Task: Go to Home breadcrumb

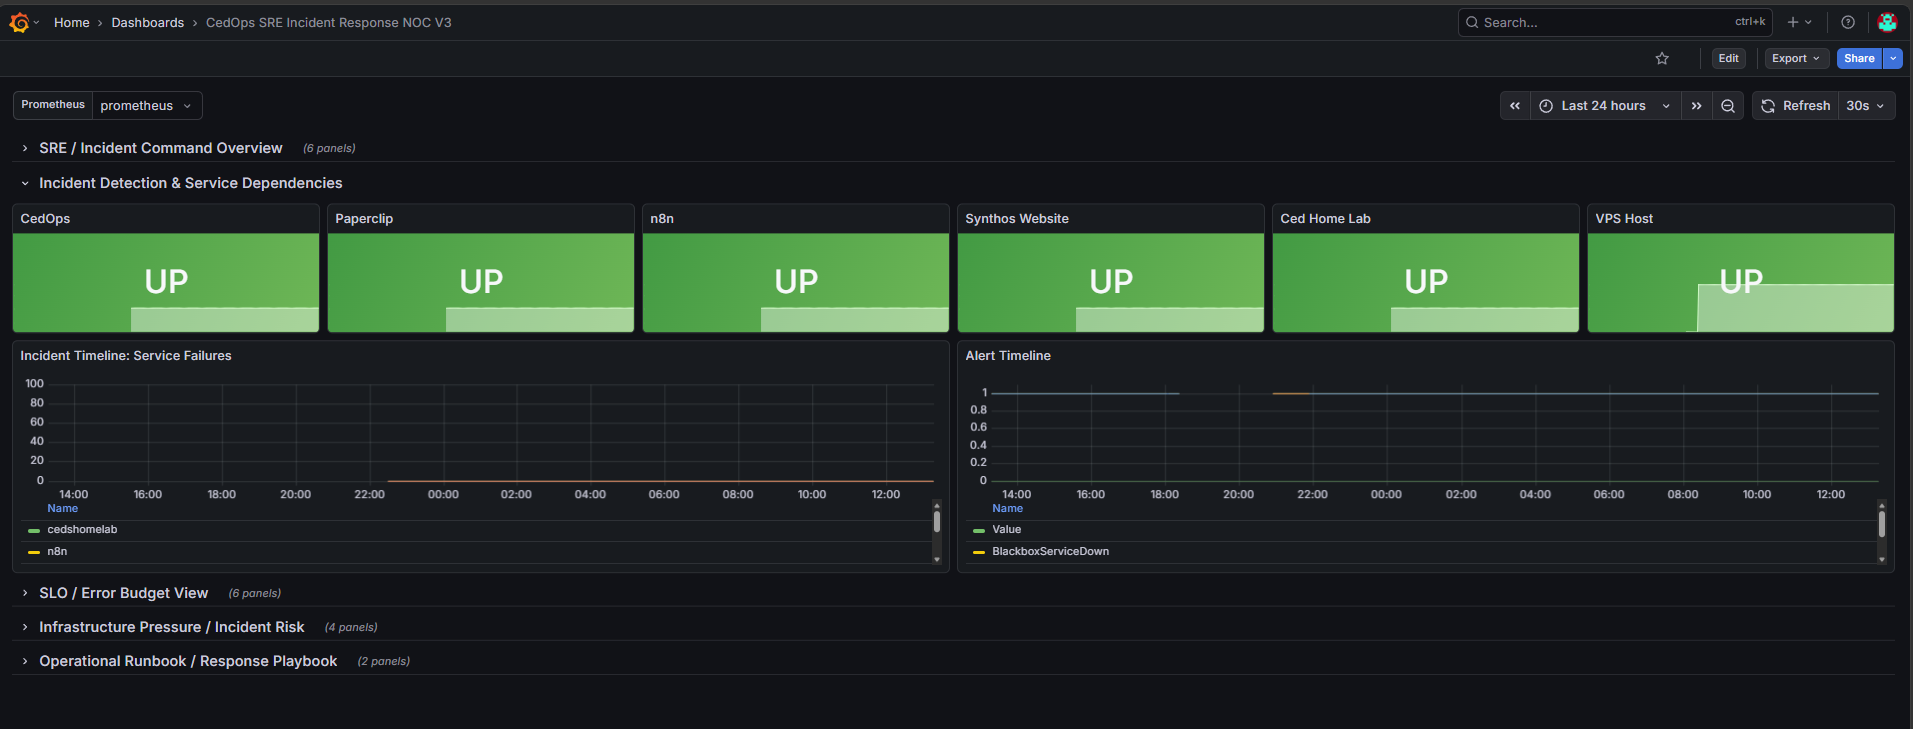Action: point(72,23)
